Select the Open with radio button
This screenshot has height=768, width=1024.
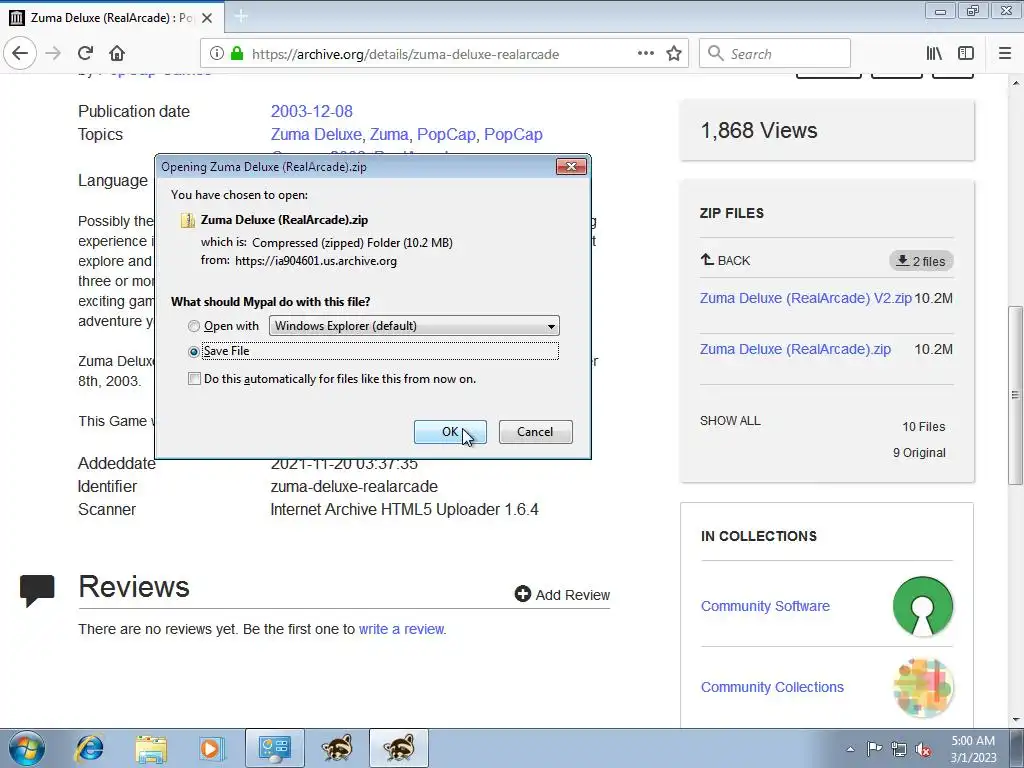194,326
